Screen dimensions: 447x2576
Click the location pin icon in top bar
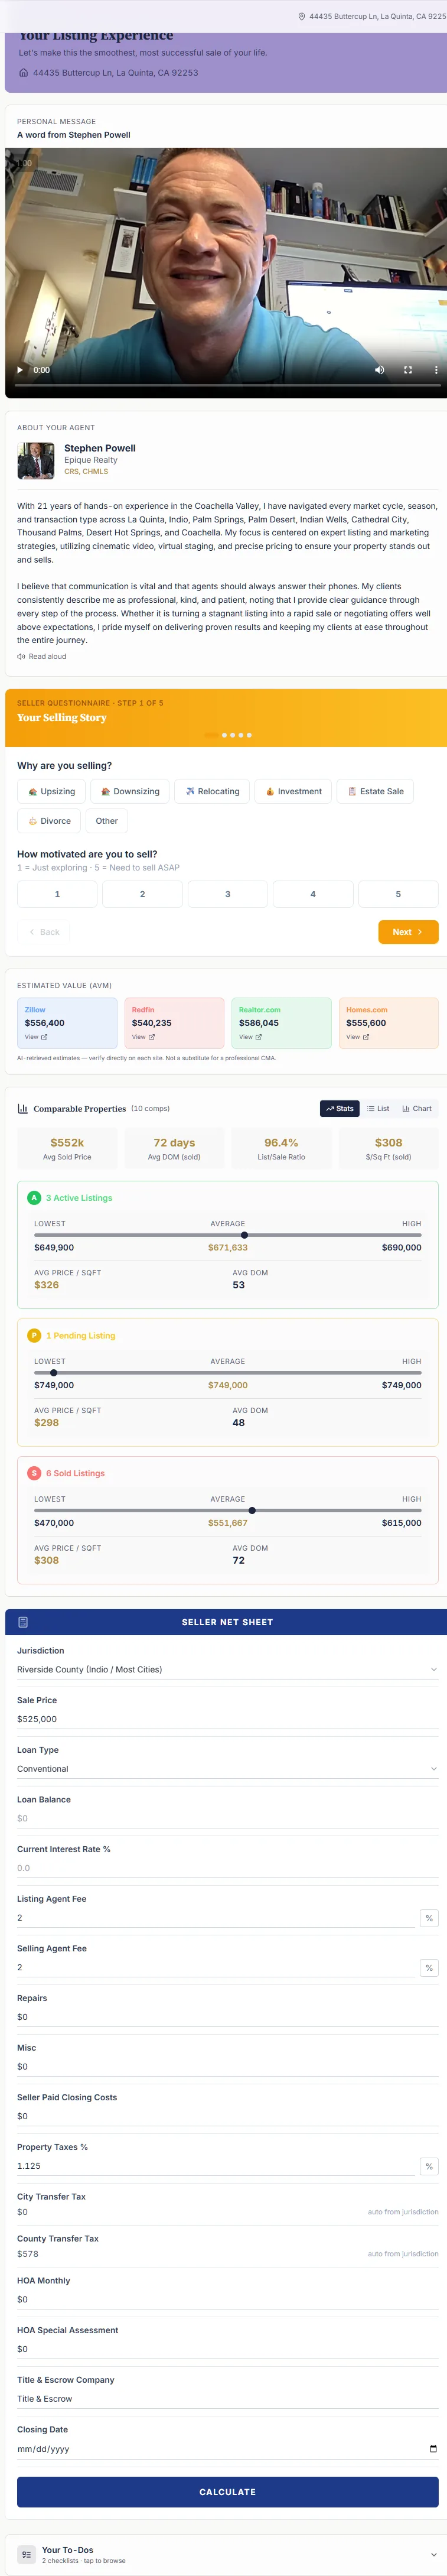pyautogui.click(x=302, y=16)
